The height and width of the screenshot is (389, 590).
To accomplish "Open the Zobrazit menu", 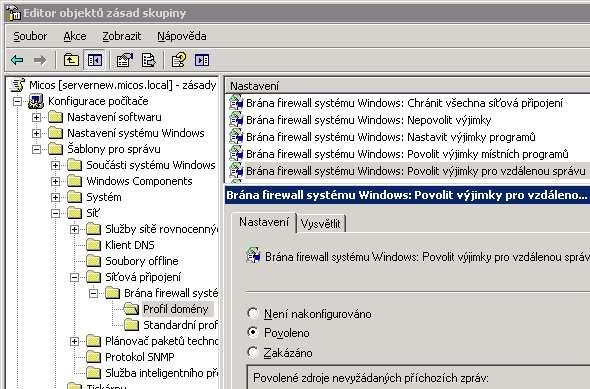I will (122, 36).
